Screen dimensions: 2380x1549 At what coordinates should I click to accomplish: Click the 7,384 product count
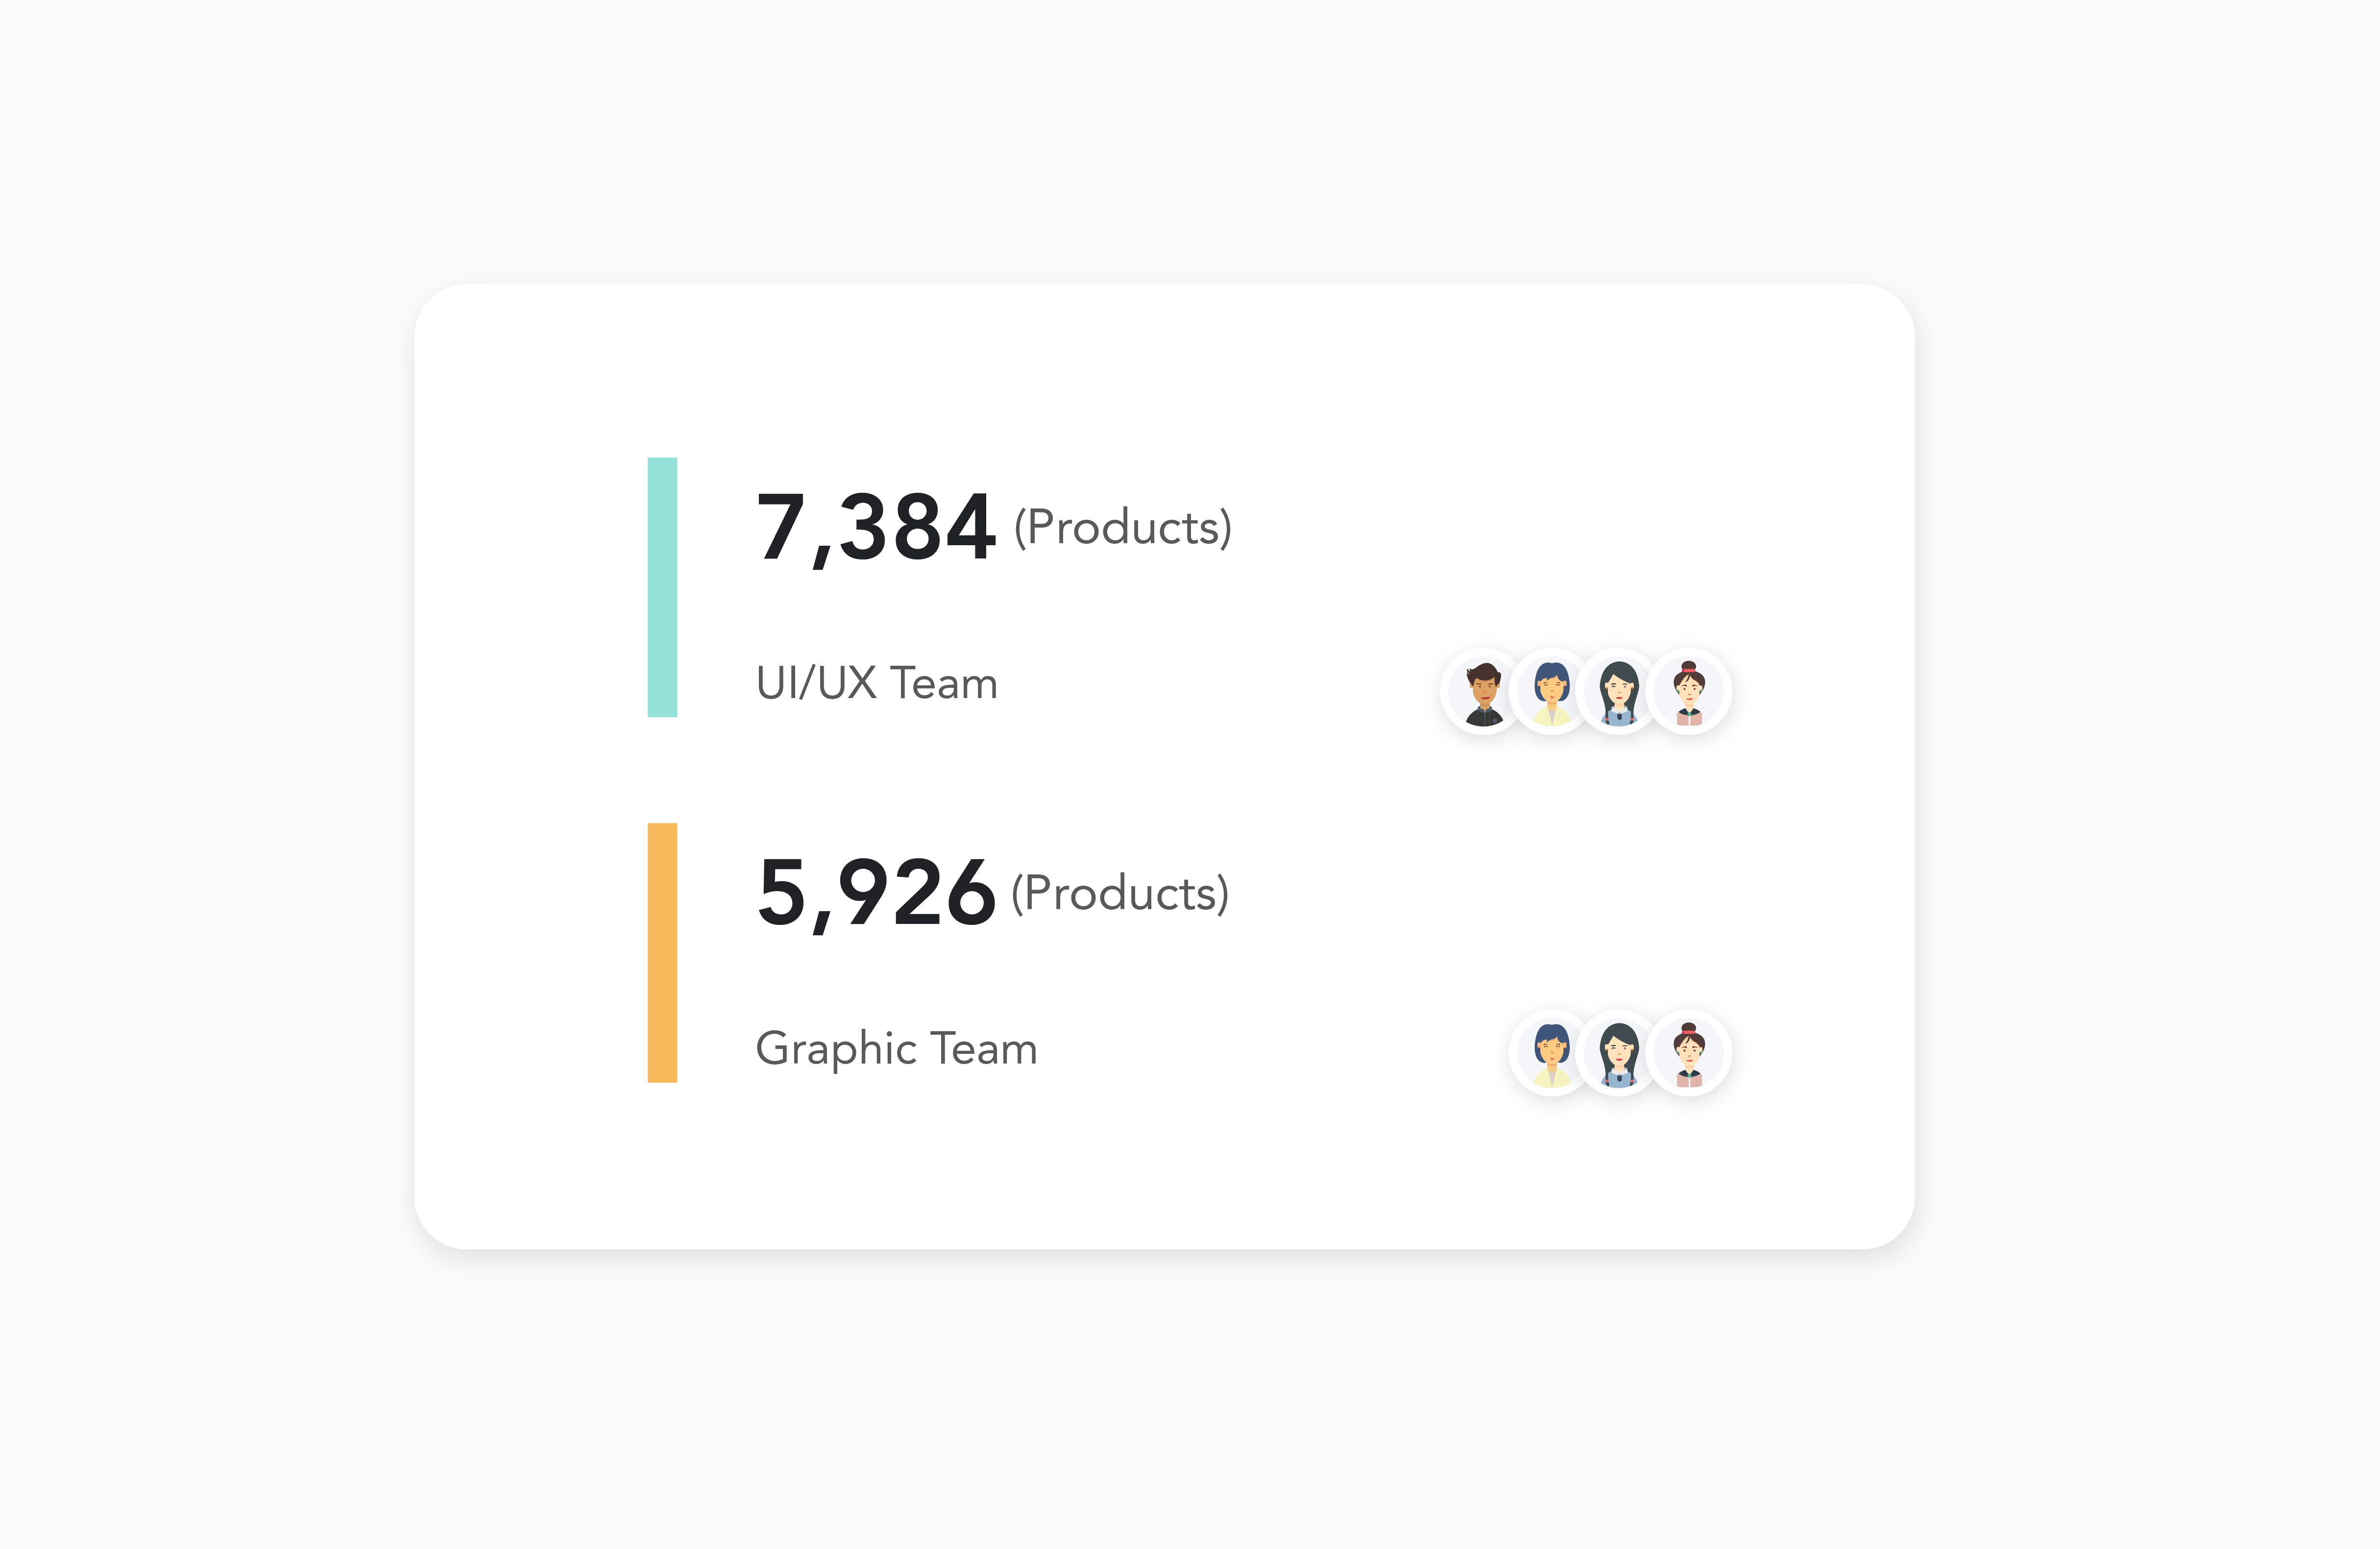[x=875, y=527]
